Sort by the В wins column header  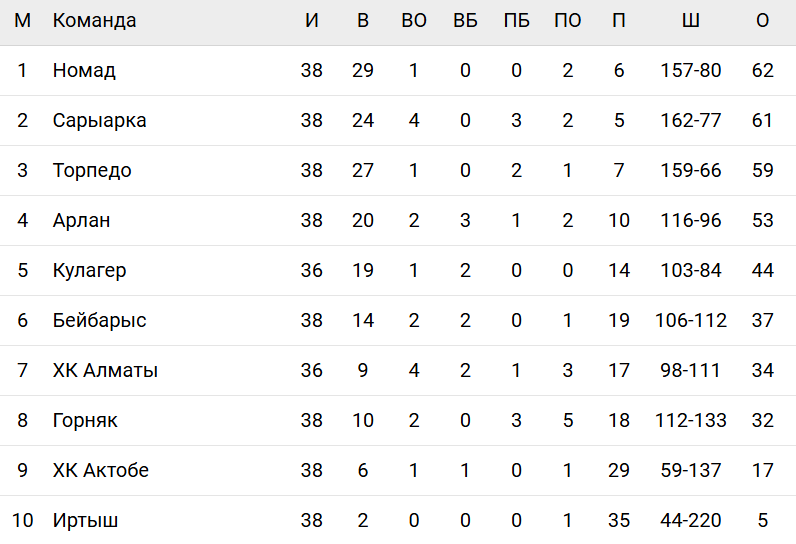tap(363, 21)
